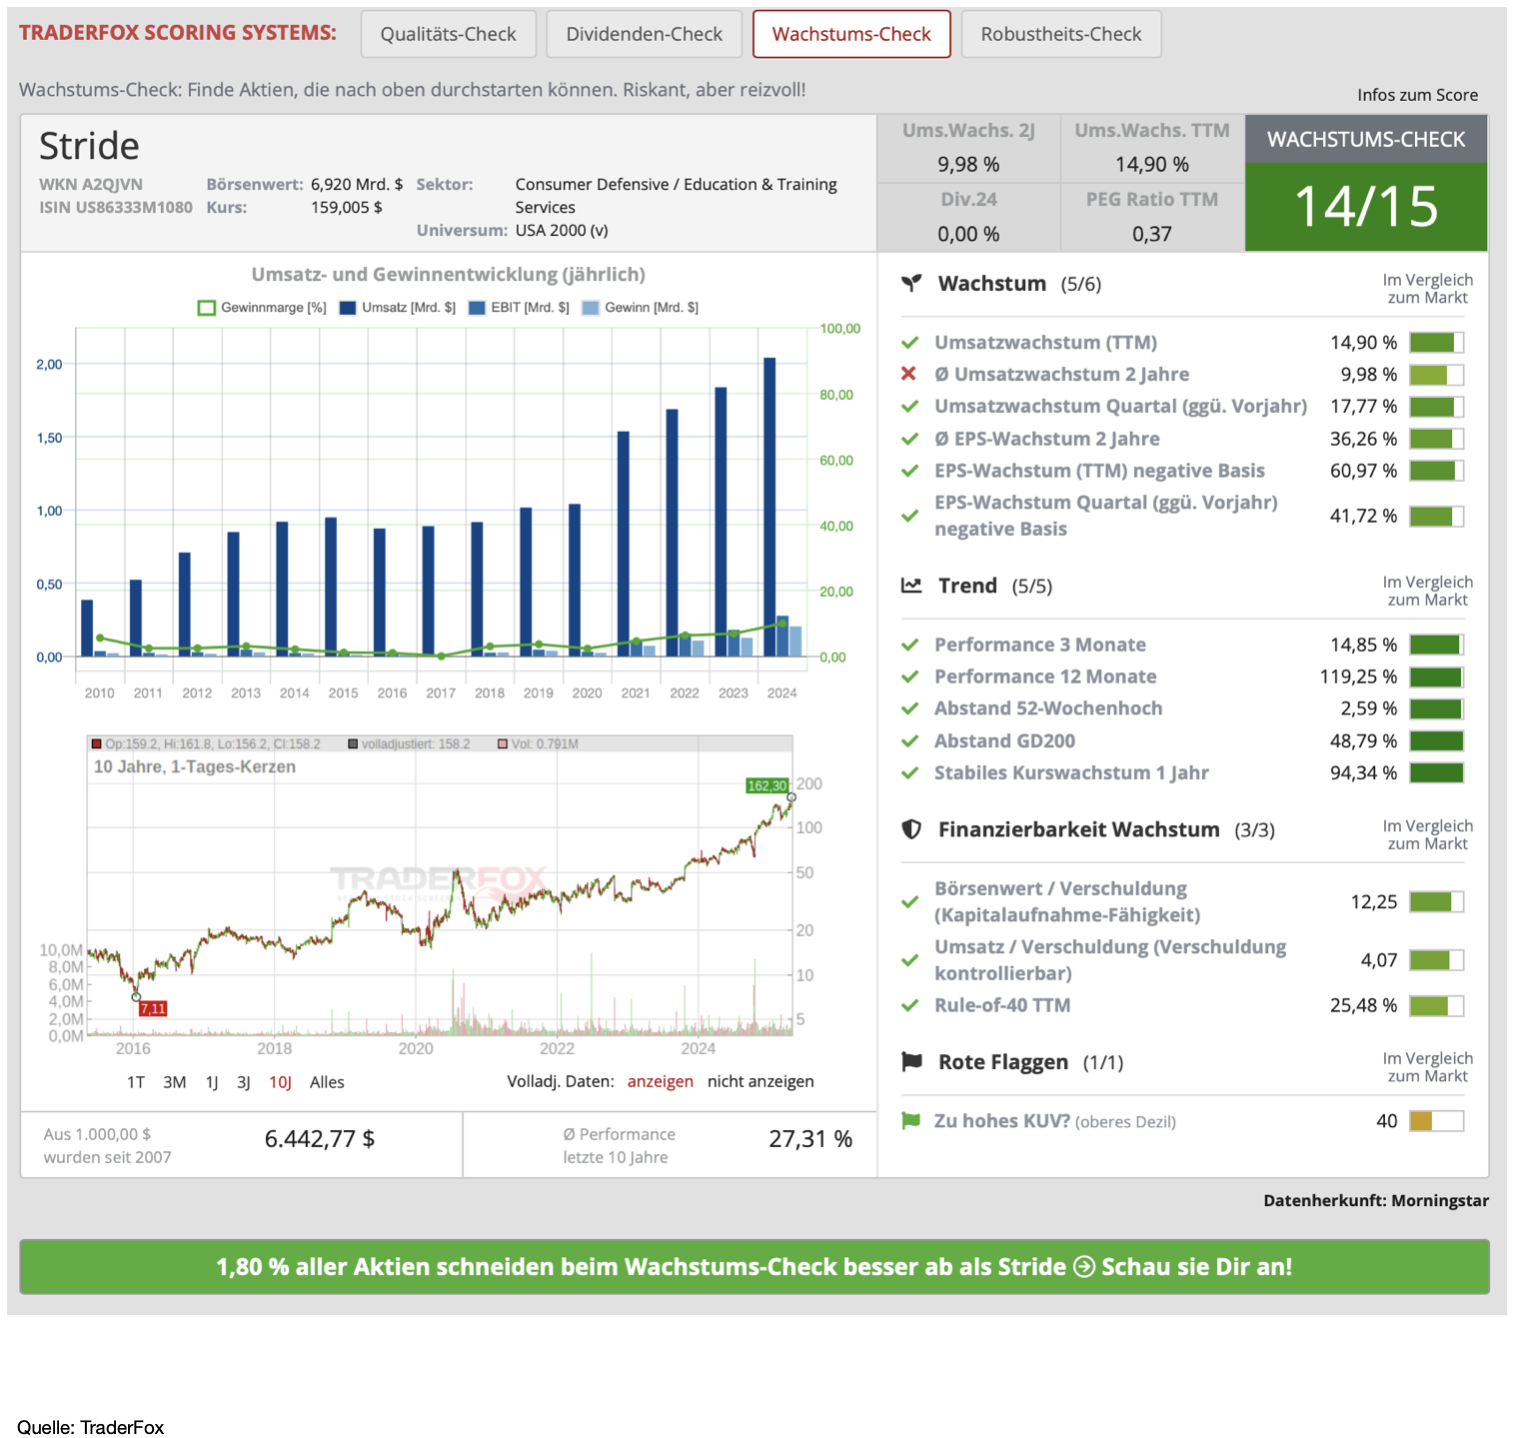Viewport: 1518px width, 1438px height.
Task: Click the Div.24 value 0,00 %
Action: coord(968,234)
